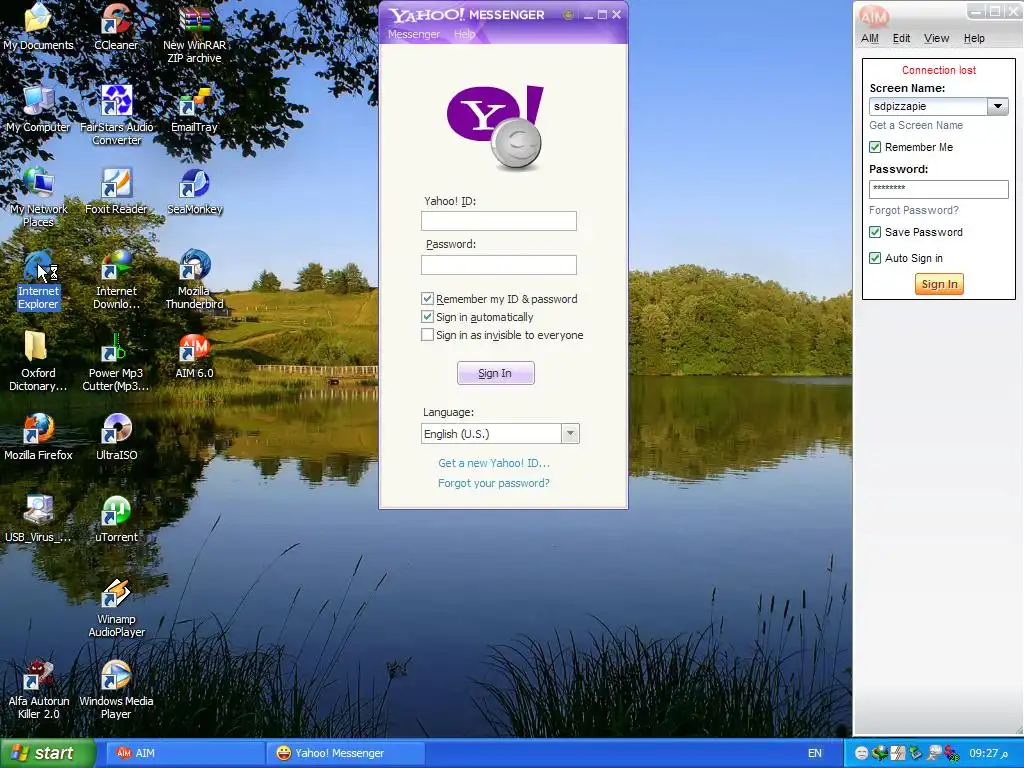The width and height of the screenshot is (1024, 768).
Task: Open the Edit menu in AIM window
Action: click(x=901, y=39)
